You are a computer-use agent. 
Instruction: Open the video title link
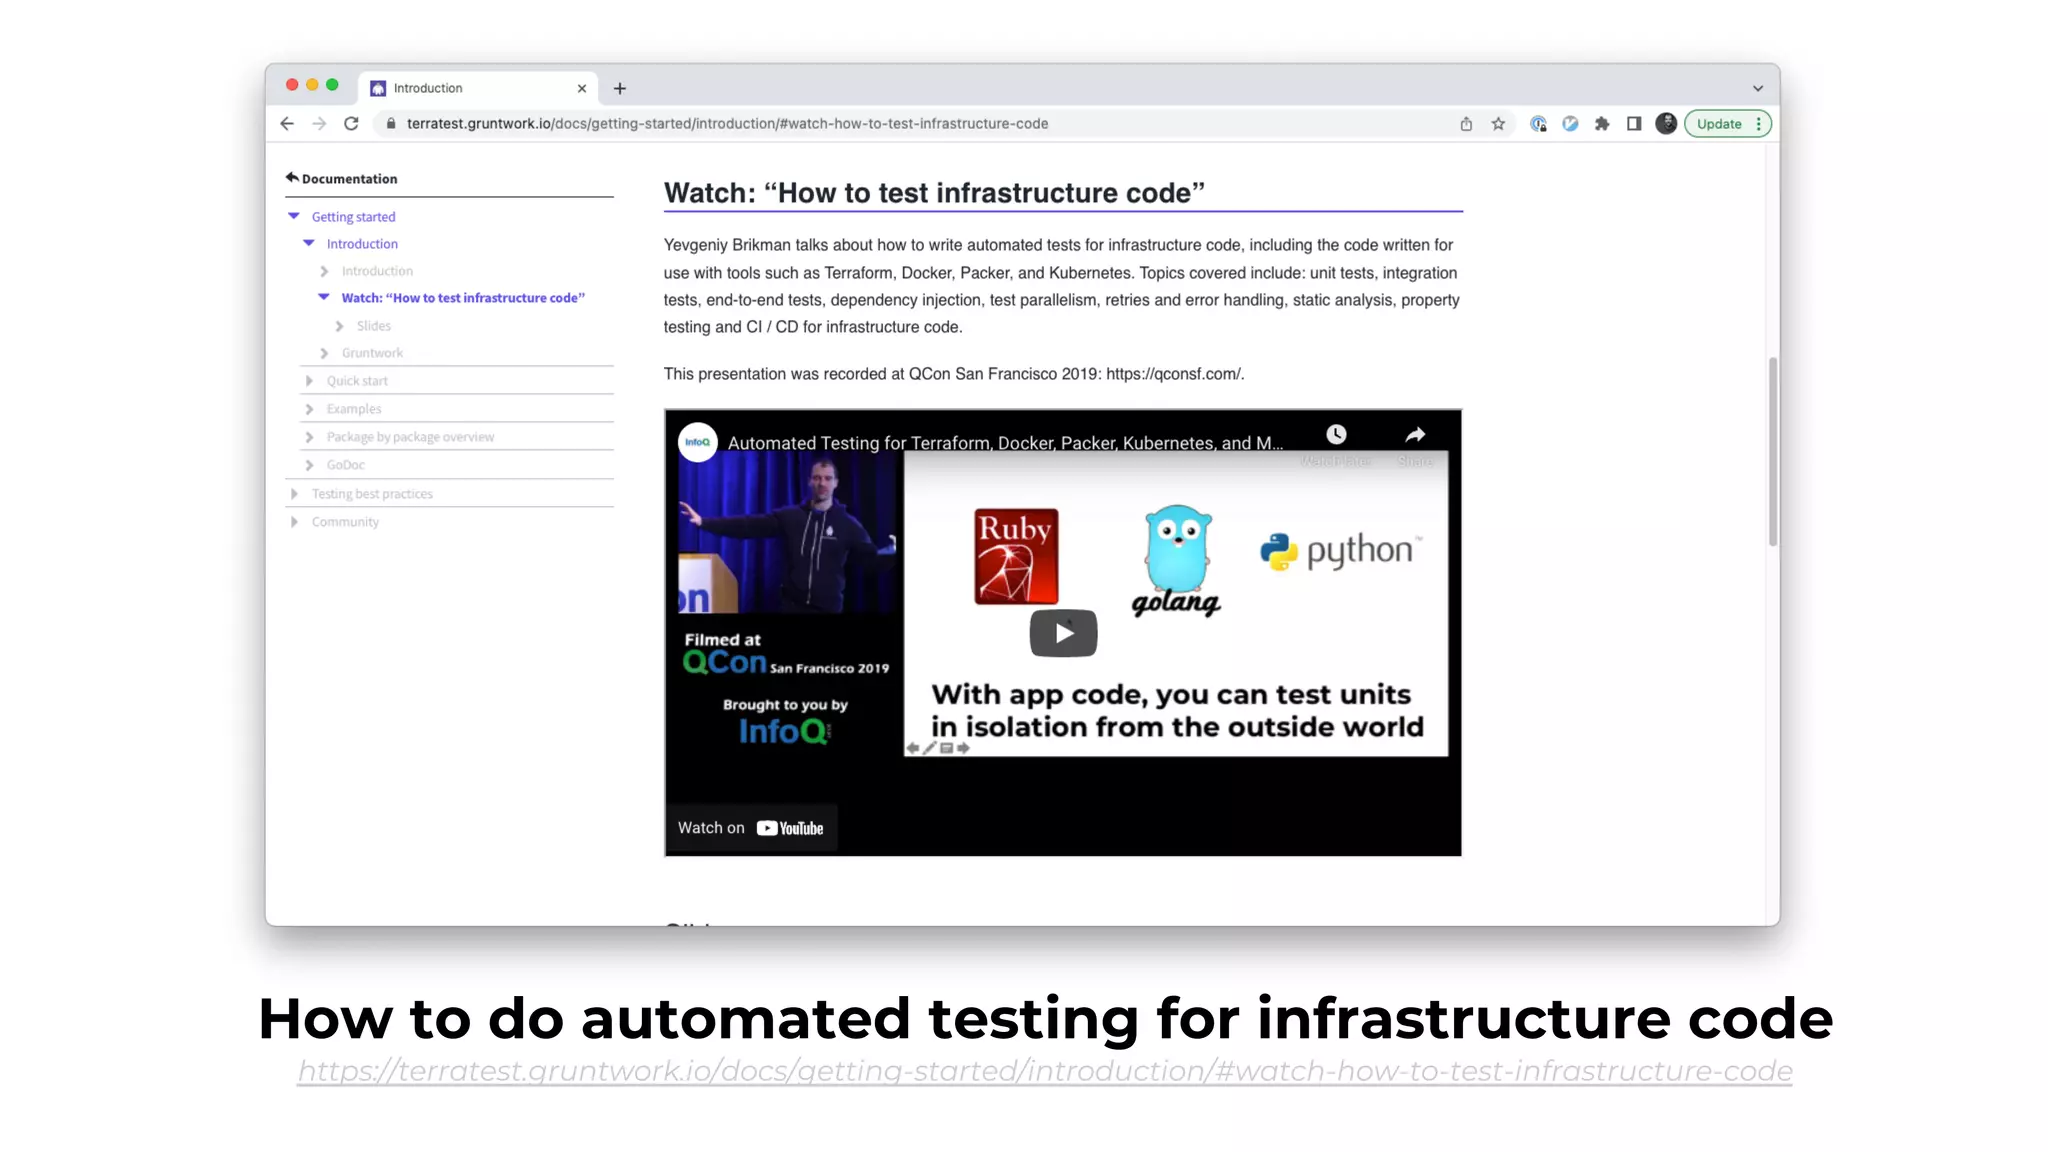(x=1005, y=443)
